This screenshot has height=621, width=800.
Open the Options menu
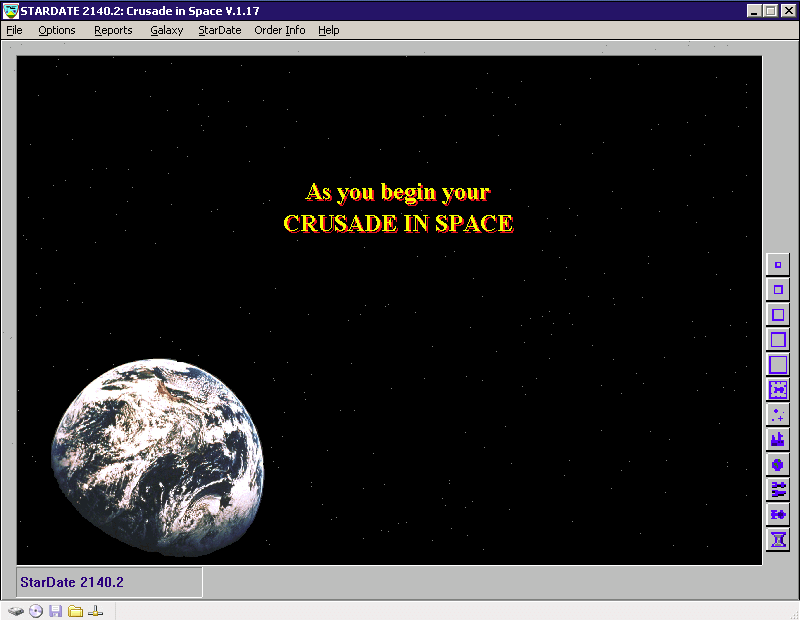[x=57, y=30]
